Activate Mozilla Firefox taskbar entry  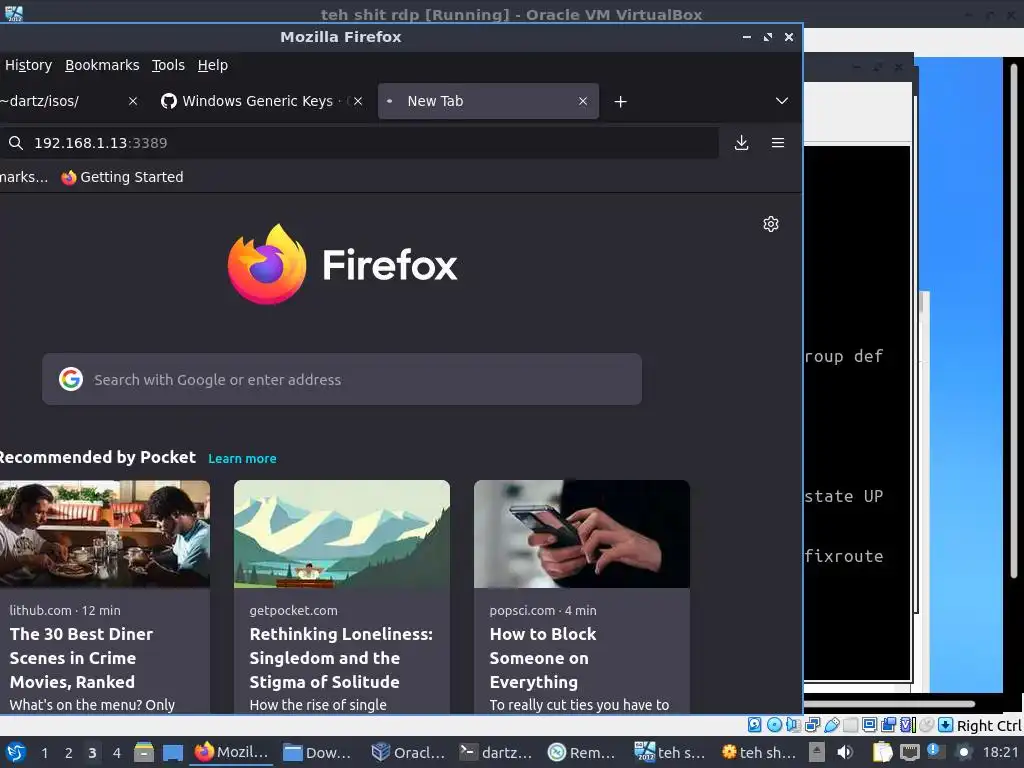coord(232,752)
